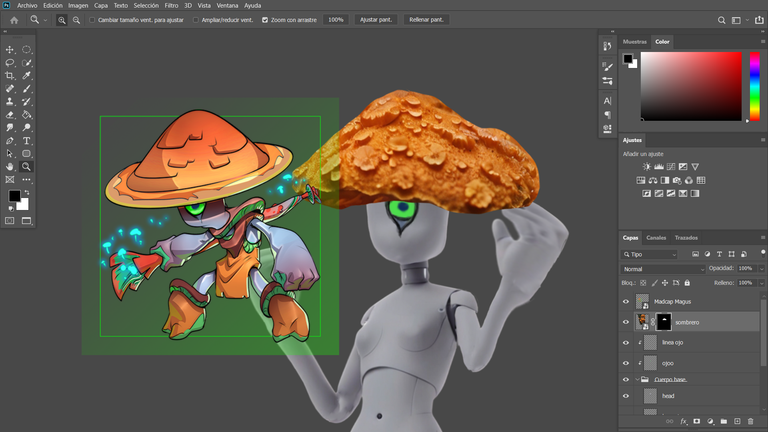Screen dimensions: 768x432
Task: Add a layer mask from Layers footer
Action: 696,421
